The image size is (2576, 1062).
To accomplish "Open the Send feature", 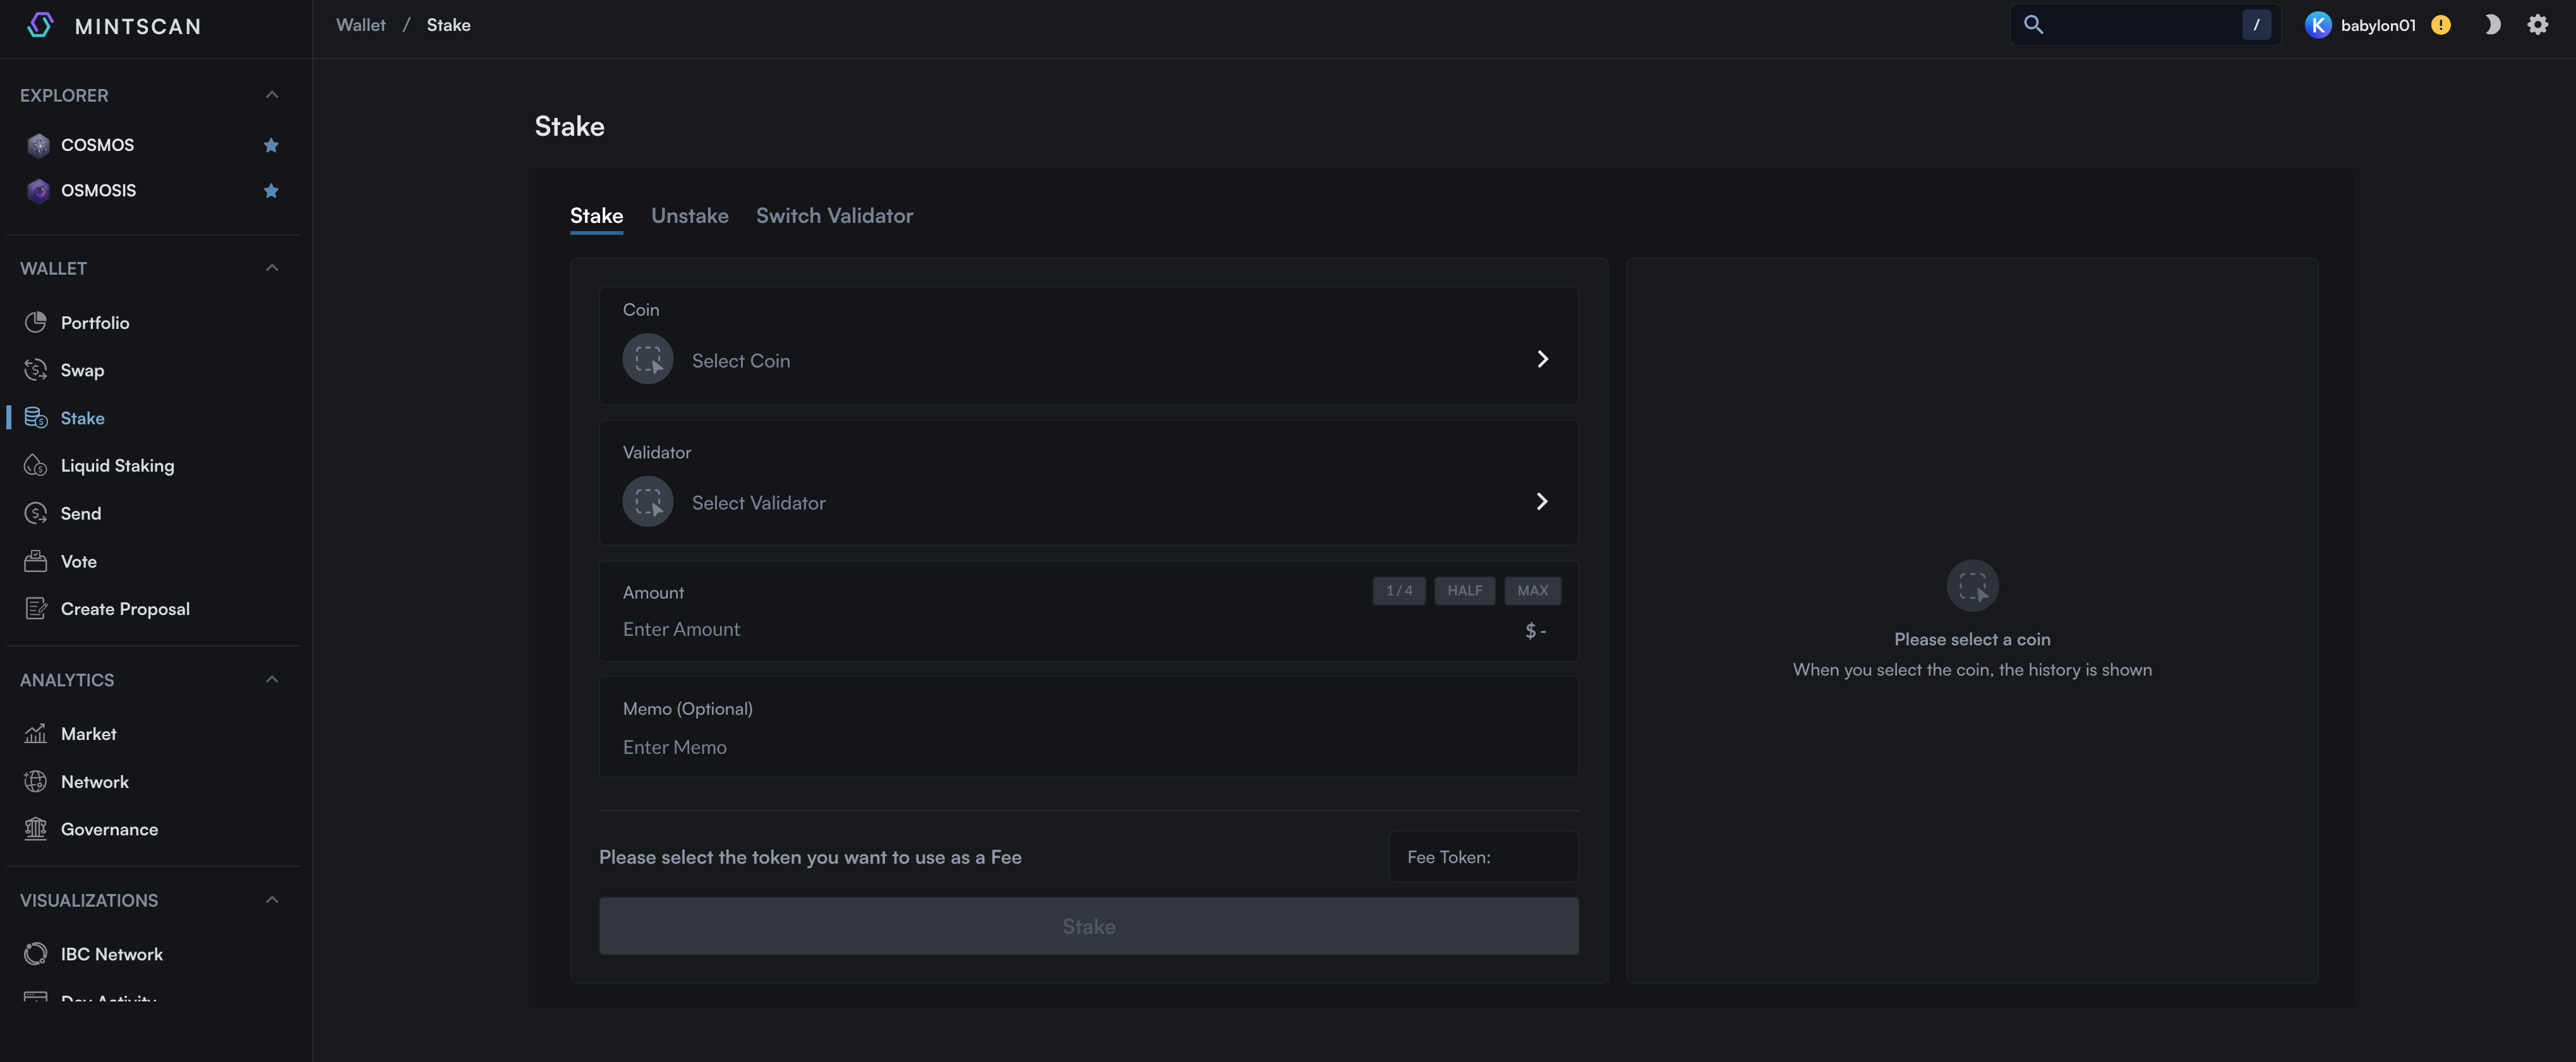I will [81, 513].
